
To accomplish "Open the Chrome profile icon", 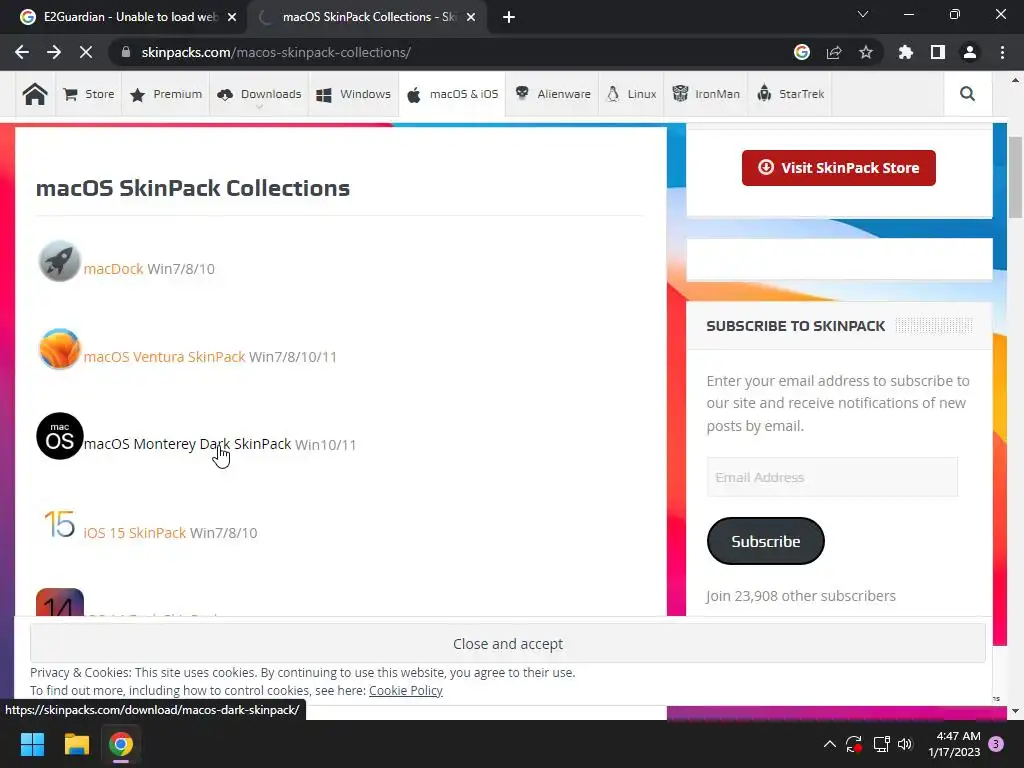I will 970,52.
